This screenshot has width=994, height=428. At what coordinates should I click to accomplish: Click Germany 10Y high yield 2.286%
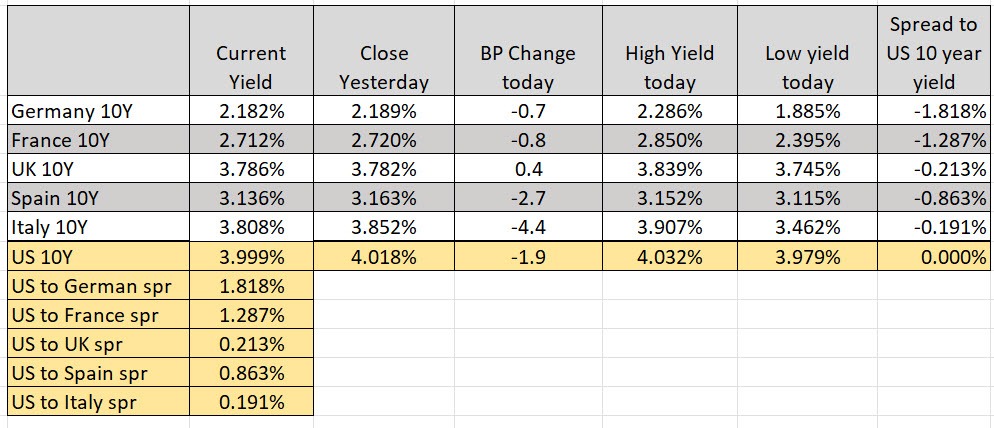(x=661, y=109)
